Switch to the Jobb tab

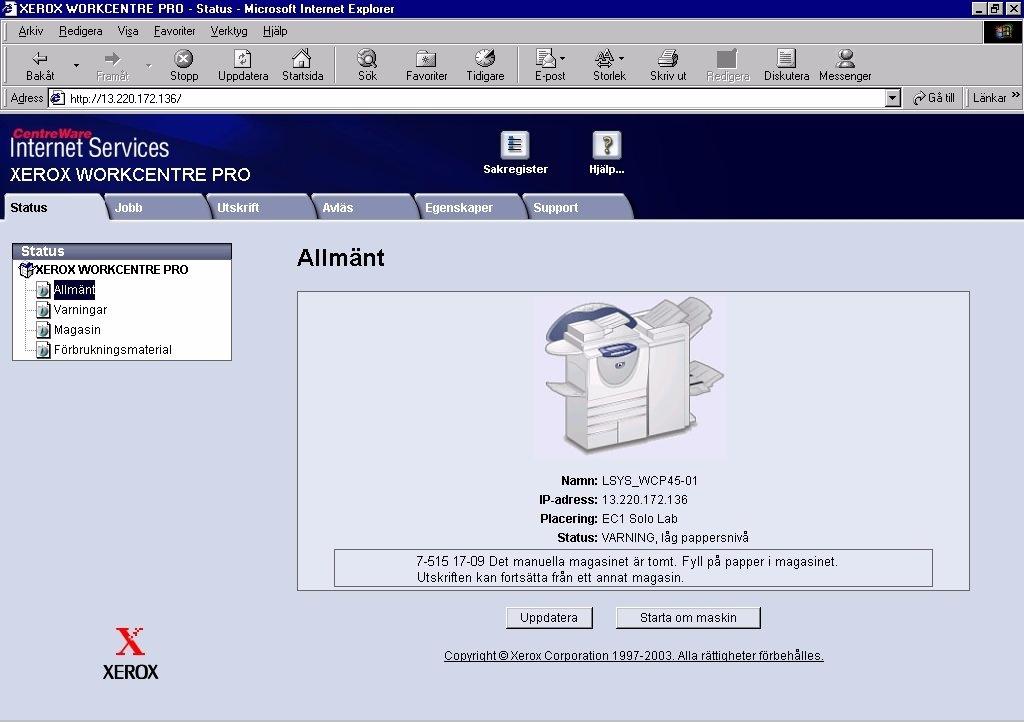157,208
